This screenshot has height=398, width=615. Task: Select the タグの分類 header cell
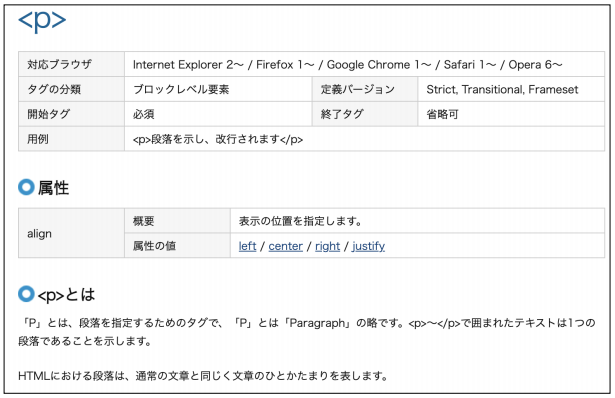tap(71, 89)
